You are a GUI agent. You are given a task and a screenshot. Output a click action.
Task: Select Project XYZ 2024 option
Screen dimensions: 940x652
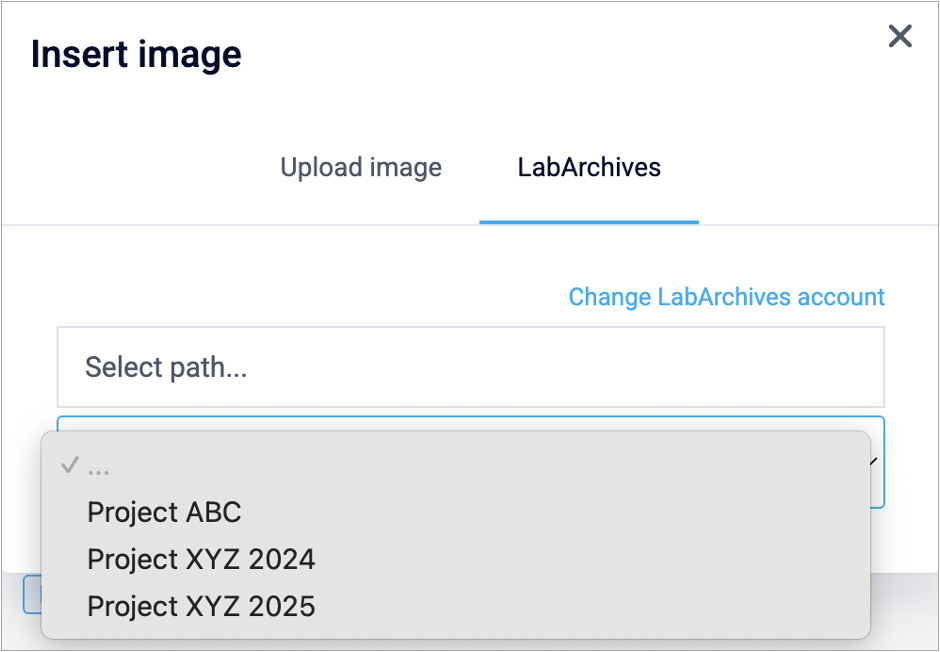201,559
